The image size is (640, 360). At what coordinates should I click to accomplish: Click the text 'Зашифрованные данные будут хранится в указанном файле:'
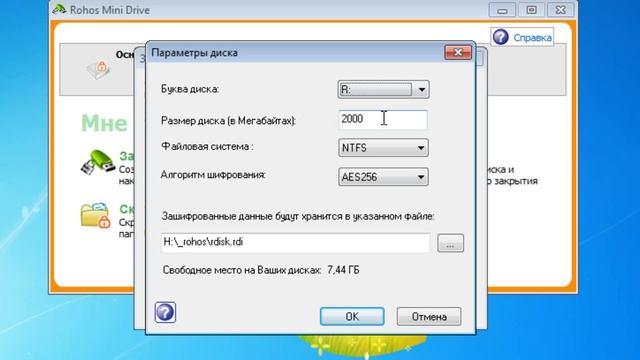click(298, 216)
